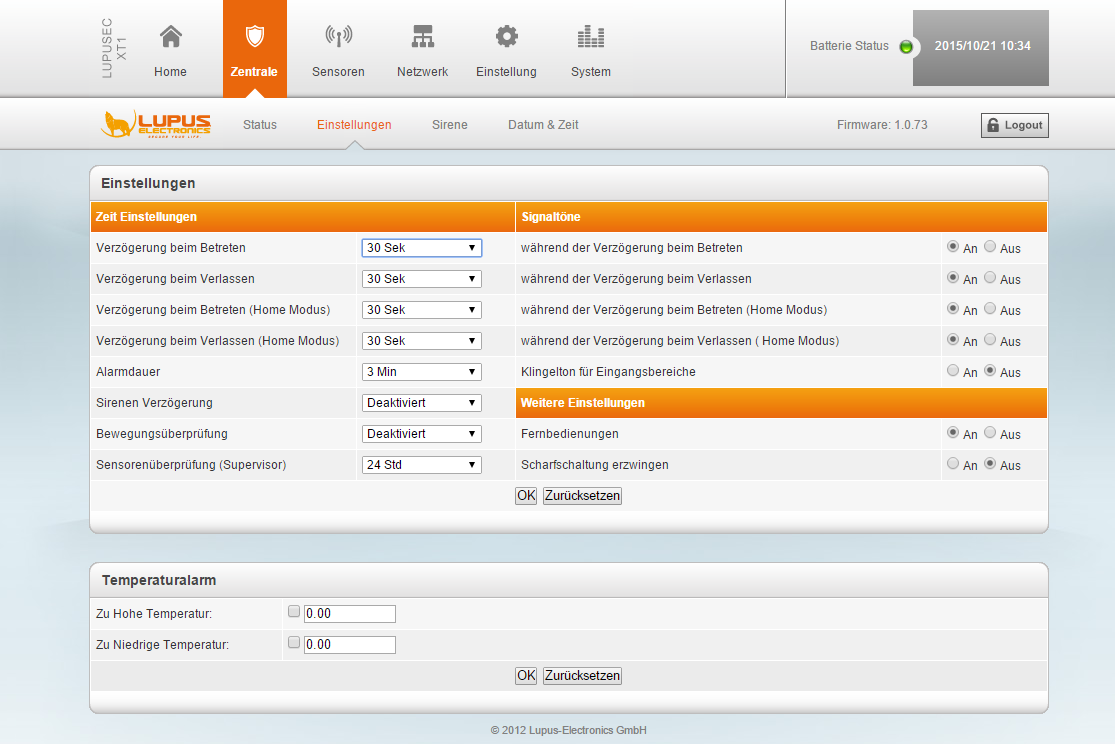This screenshot has height=744, width=1115.
Task: Click the Zu Hohe Temperatur value field
Action: [349, 614]
